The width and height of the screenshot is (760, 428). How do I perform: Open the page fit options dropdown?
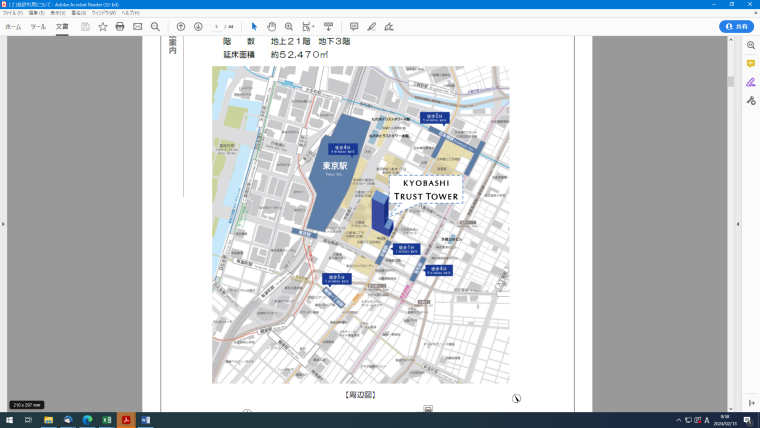308,27
